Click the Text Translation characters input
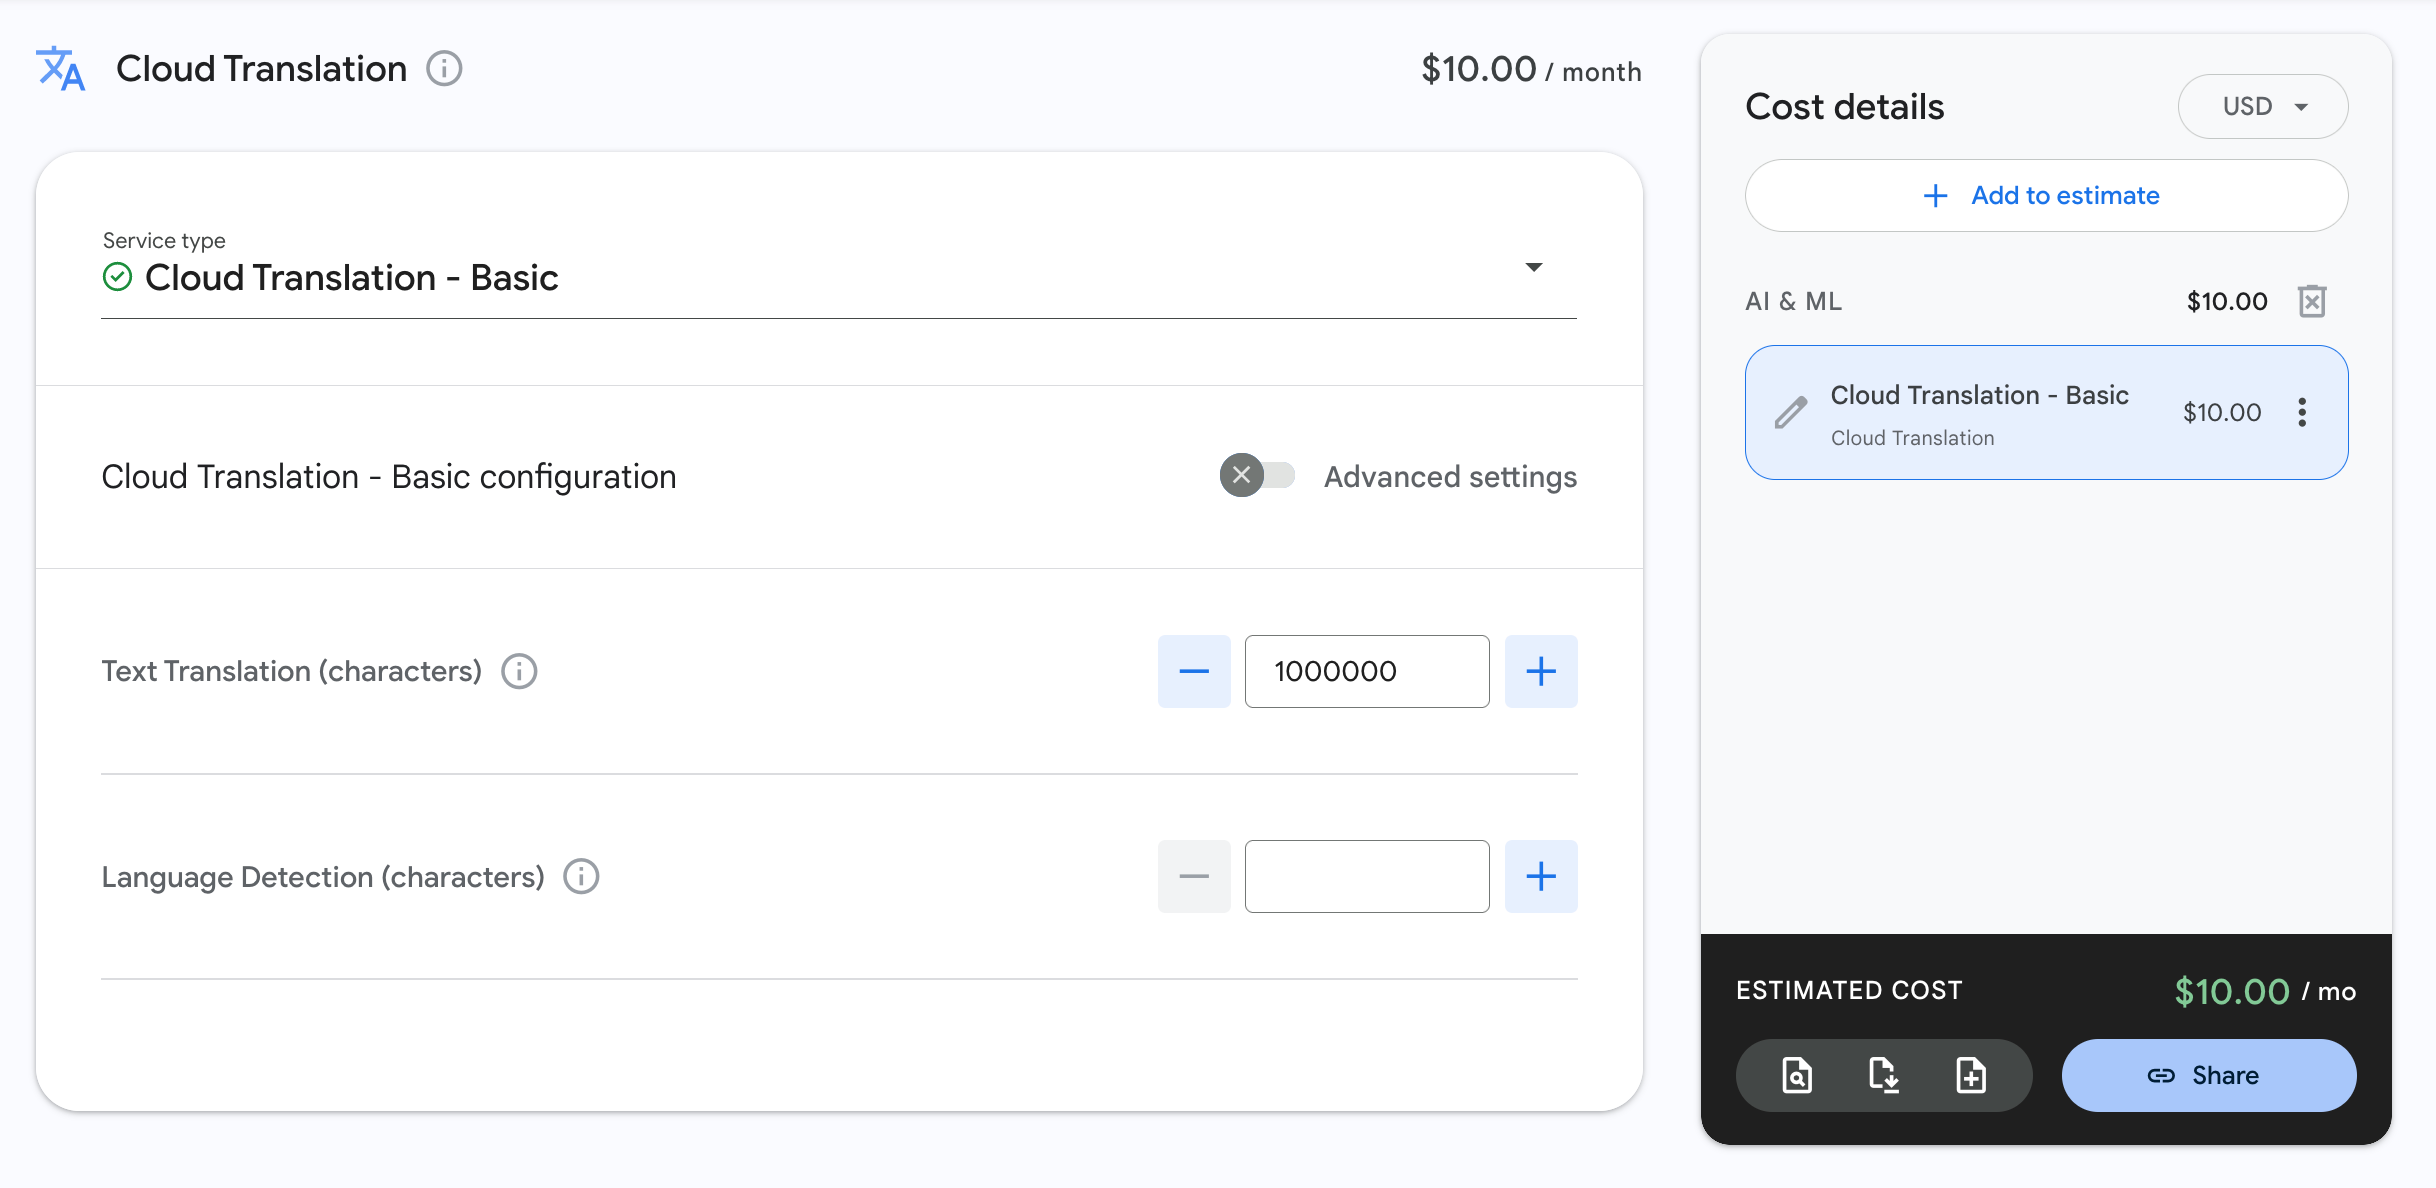The height and width of the screenshot is (1188, 2436). pos(1367,671)
